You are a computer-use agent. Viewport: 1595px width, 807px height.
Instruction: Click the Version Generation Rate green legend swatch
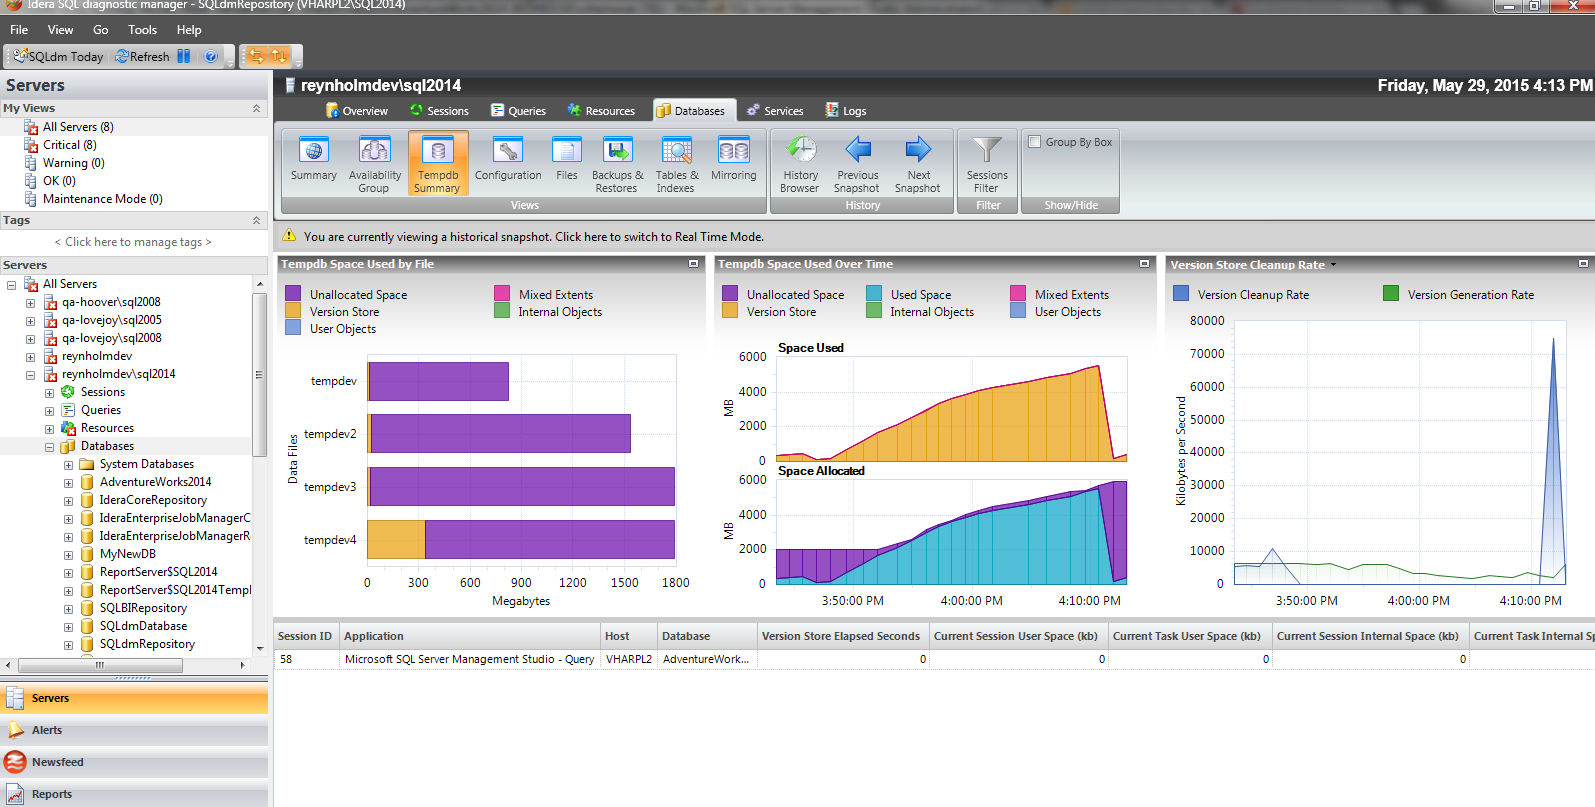(x=1391, y=293)
